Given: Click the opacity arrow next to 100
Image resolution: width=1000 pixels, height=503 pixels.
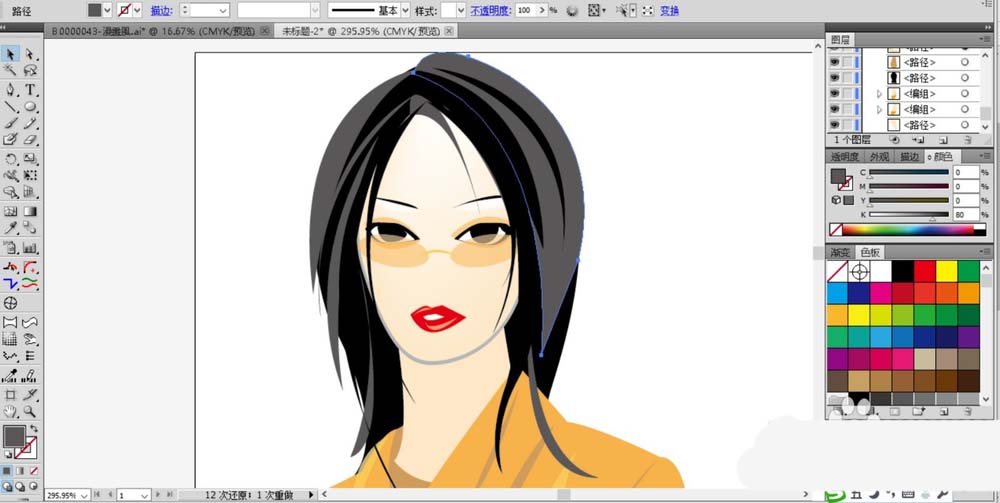Looking at the screenshot, I should [541, 10].
